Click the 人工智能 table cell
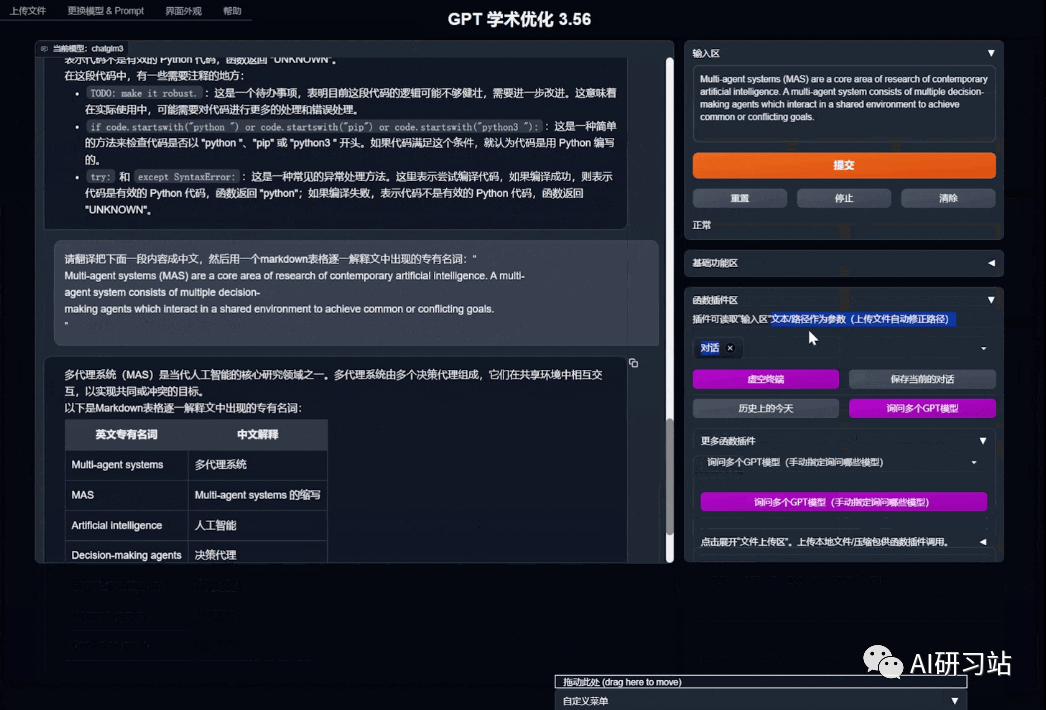 coord(257,525)
